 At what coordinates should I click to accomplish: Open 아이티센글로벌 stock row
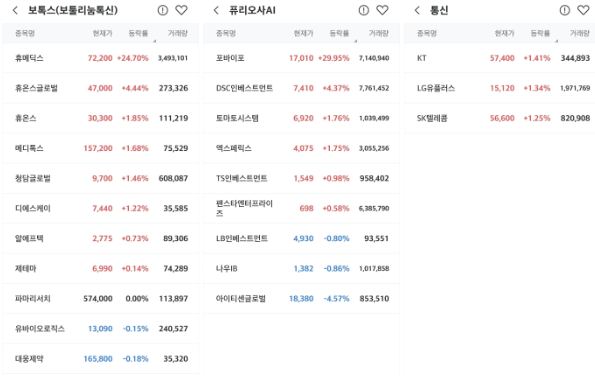301,299
